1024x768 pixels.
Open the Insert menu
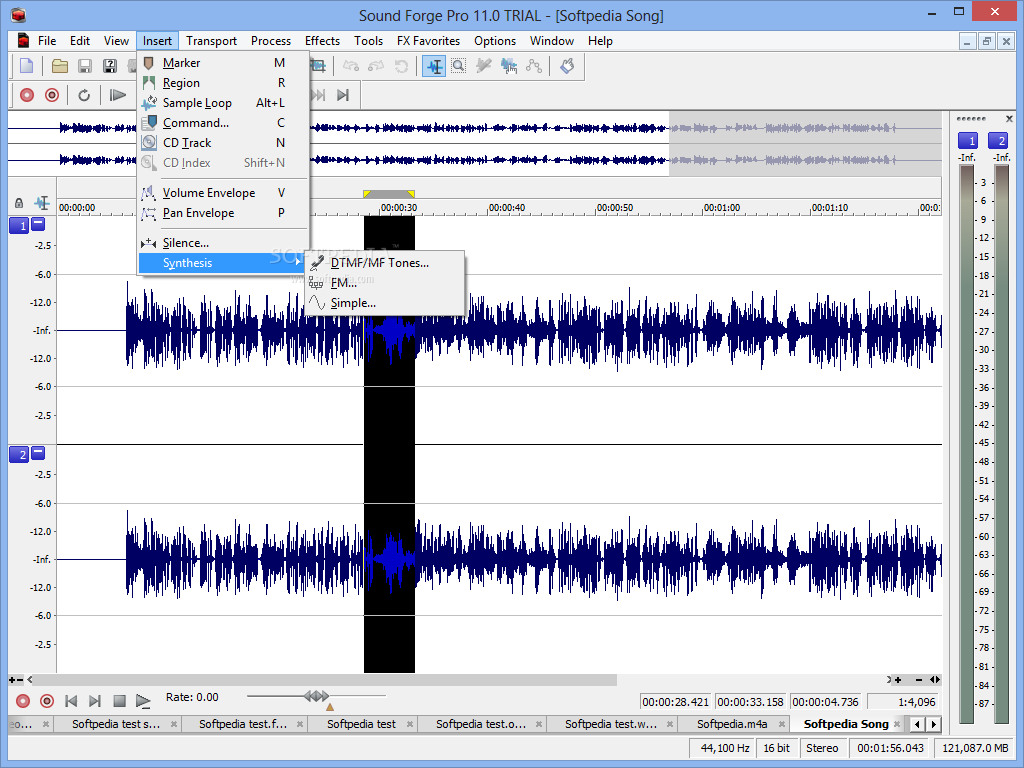point(157,40)
